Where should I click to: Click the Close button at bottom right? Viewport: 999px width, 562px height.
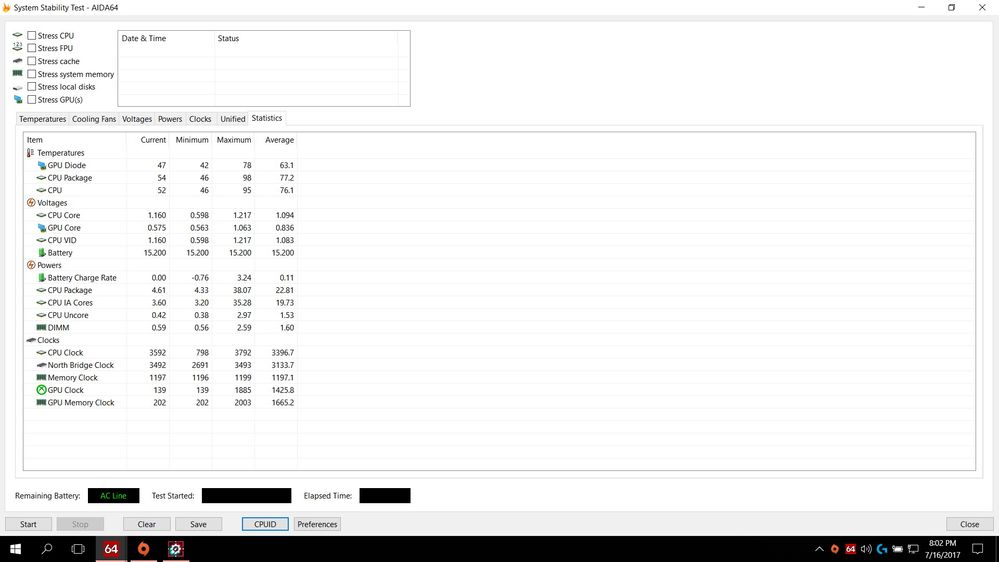(x=970, y=524)
